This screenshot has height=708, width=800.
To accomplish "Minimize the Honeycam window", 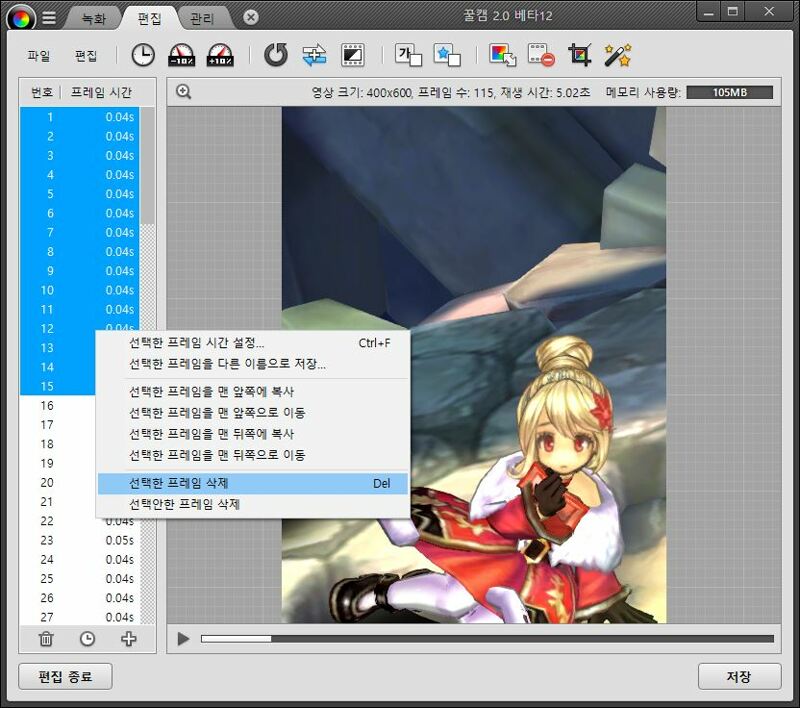I will coord(709,12).
